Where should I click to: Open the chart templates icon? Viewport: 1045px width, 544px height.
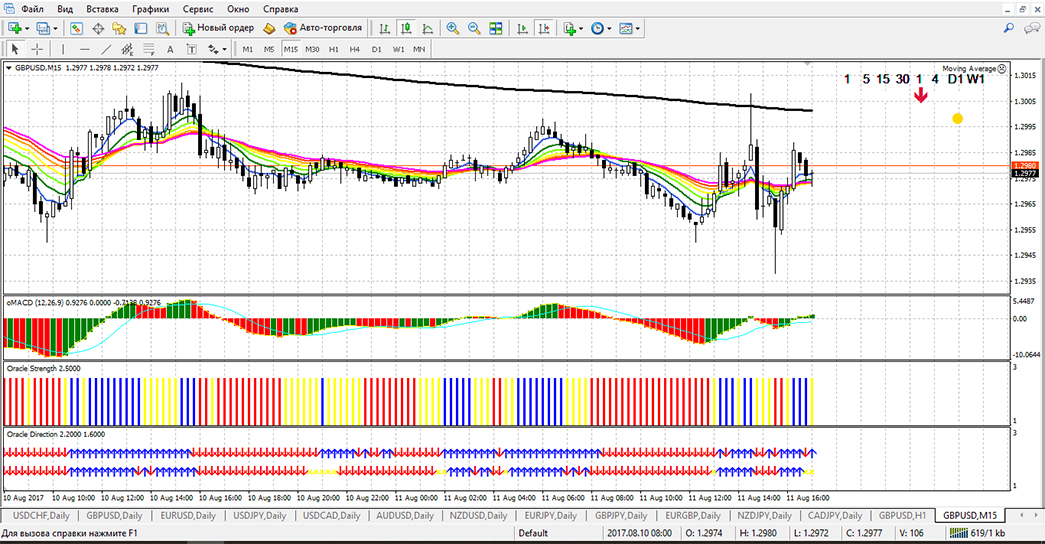626,28
